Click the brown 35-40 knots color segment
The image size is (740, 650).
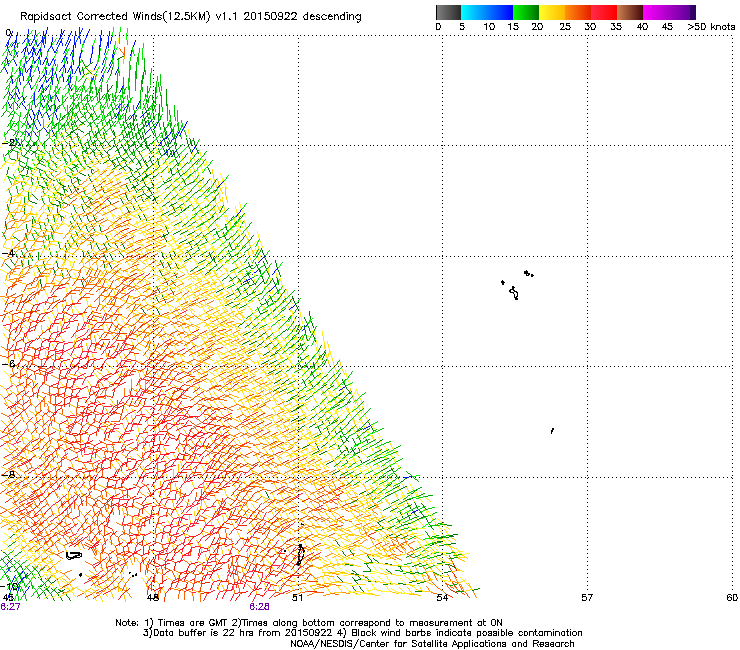(x=630, y=12)
